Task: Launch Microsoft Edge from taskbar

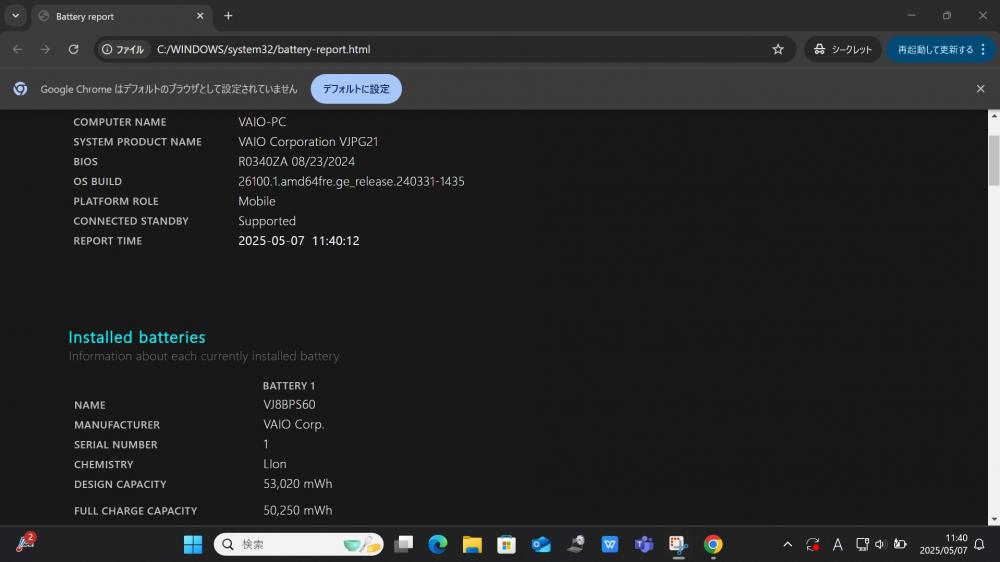Action: (438, 544)
